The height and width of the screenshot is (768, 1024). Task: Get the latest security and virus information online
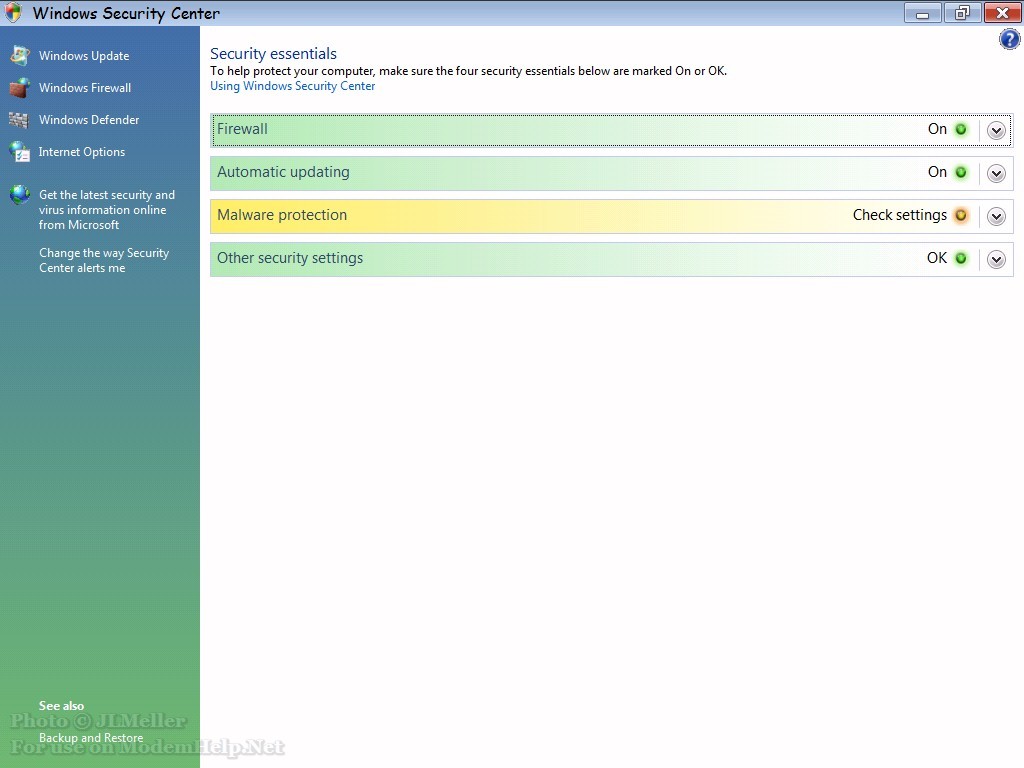[x=106, y=210]
